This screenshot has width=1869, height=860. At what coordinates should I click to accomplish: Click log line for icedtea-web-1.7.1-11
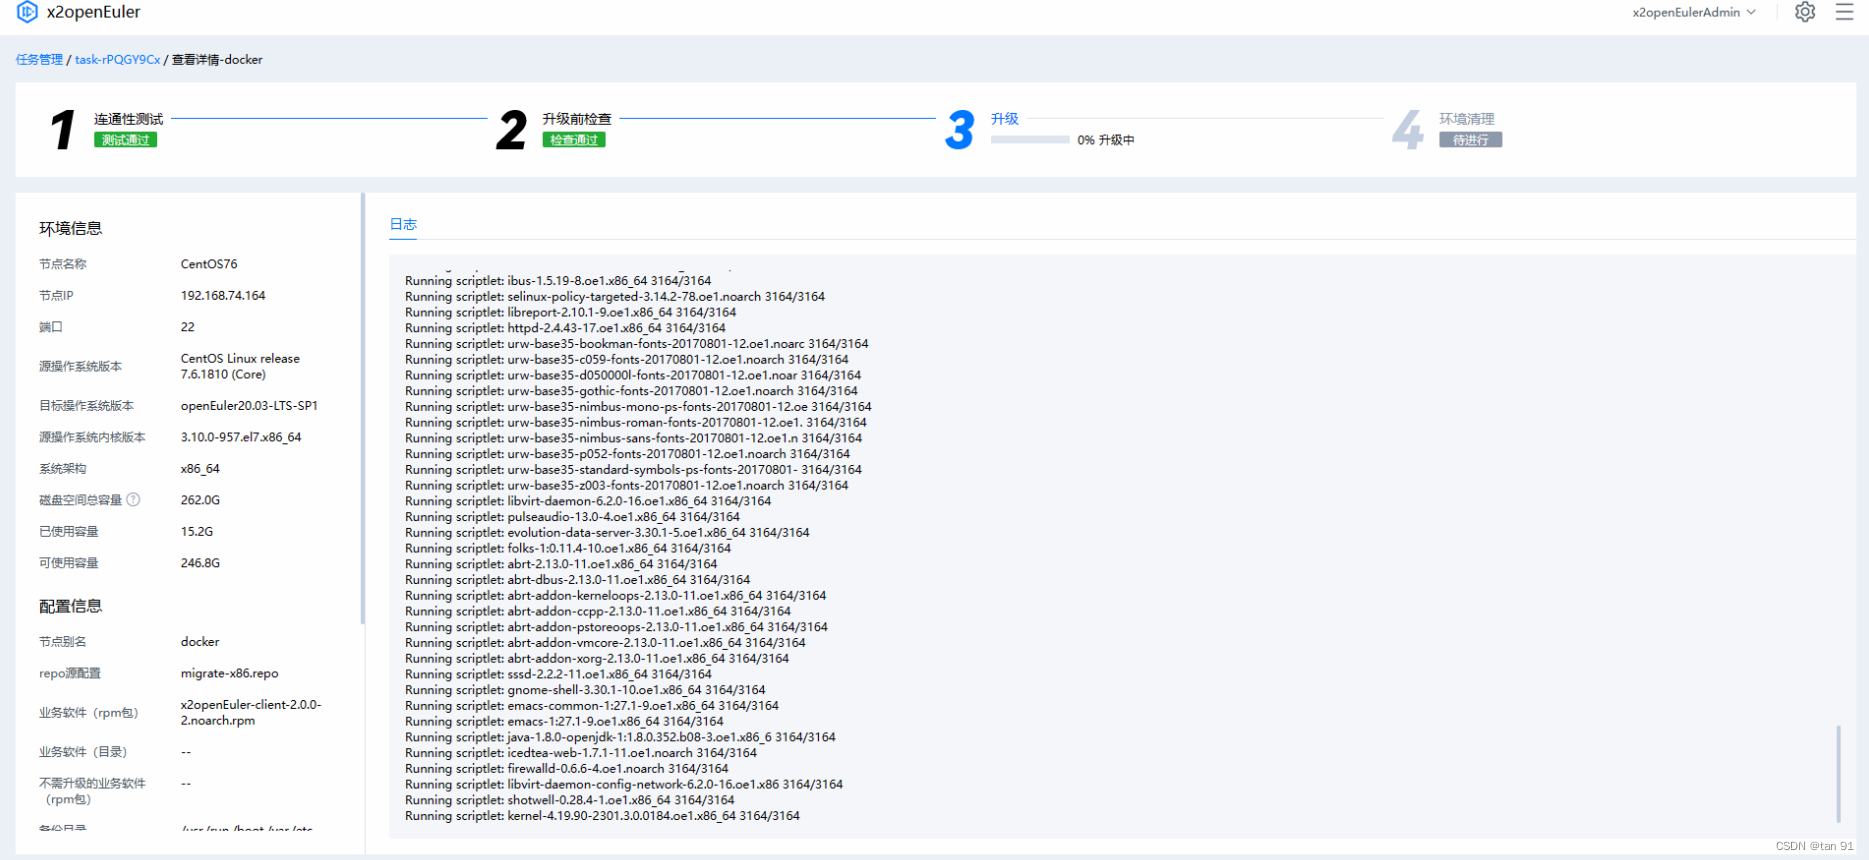pos(581,753)
